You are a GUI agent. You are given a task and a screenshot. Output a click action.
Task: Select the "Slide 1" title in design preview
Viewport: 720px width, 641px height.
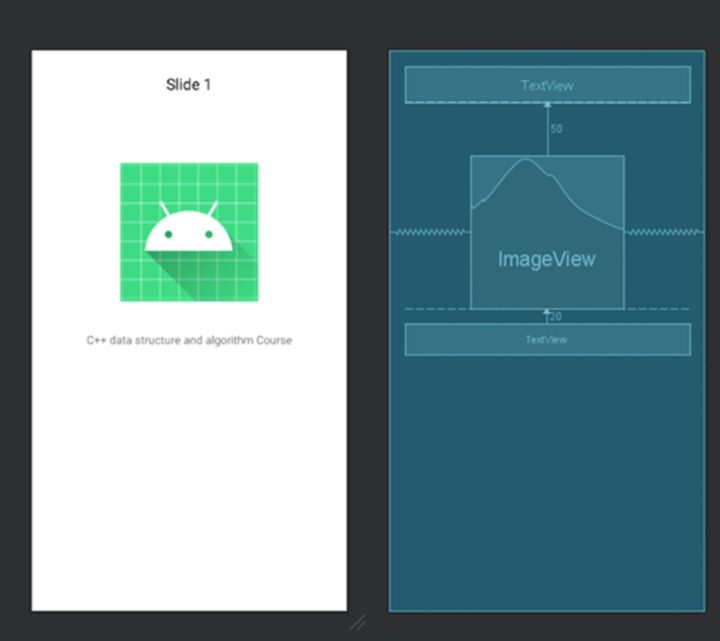(x=188, y=85)
